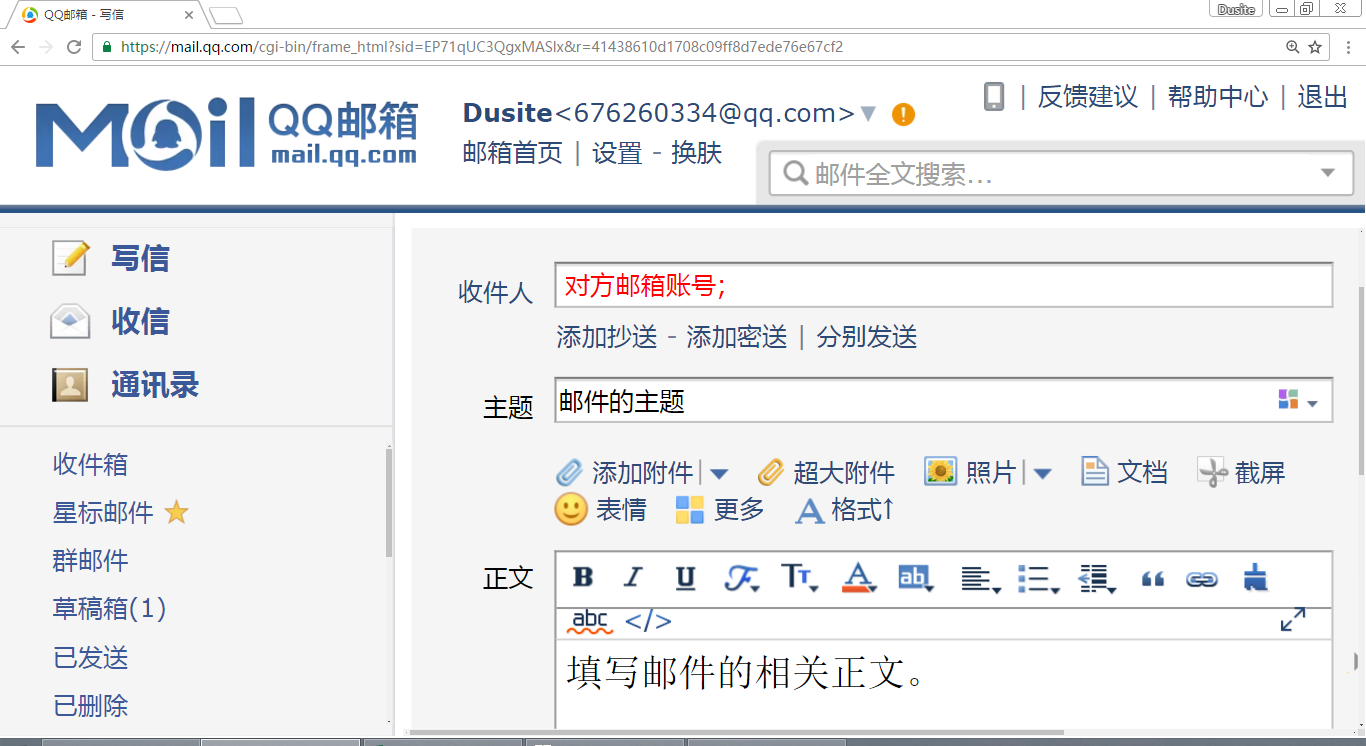Open Chrome menu three dots
This screenshot has height=746, width=1366.
pos(1348,47)
